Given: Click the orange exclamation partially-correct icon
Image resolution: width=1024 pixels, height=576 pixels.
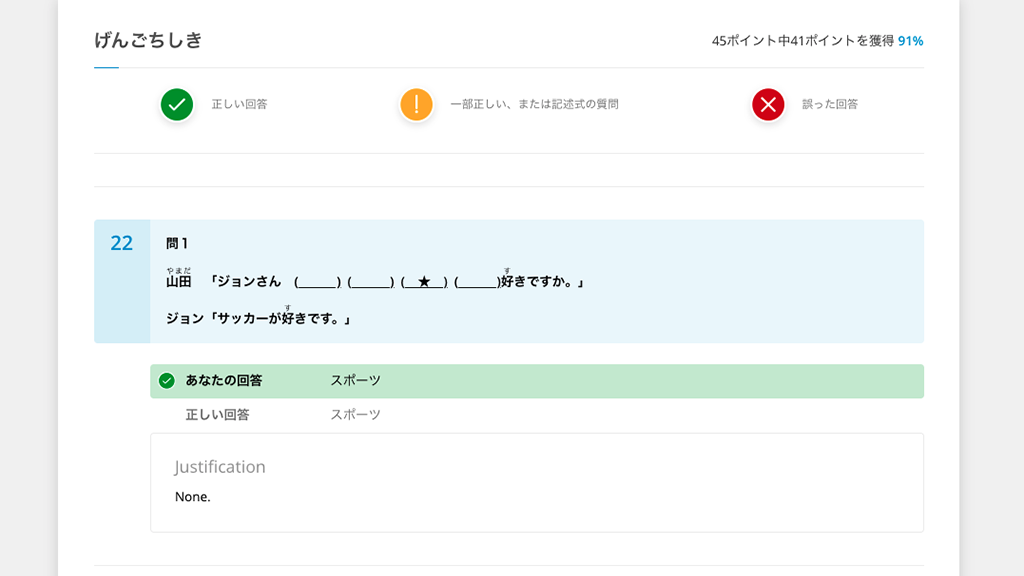Looking at the screenshot, I should point(416,104).
